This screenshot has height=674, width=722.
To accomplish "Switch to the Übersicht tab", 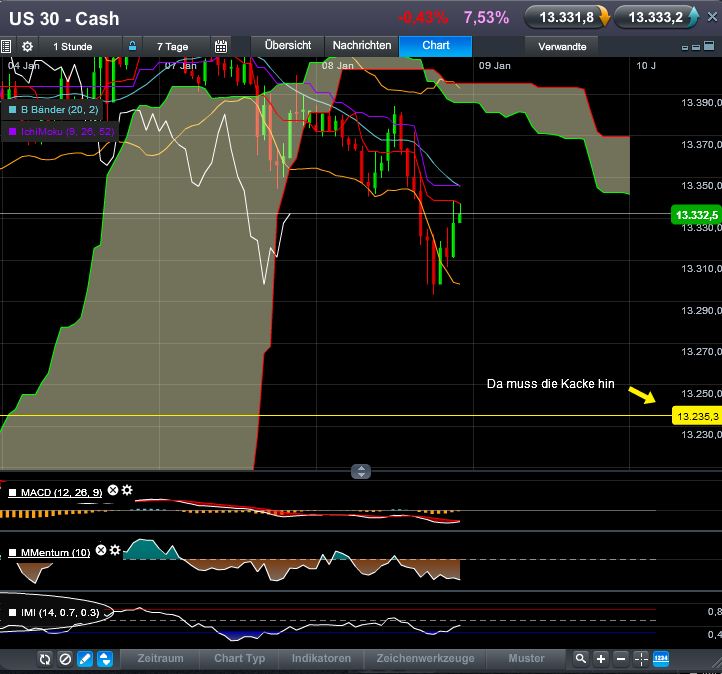I will [288, 45].
